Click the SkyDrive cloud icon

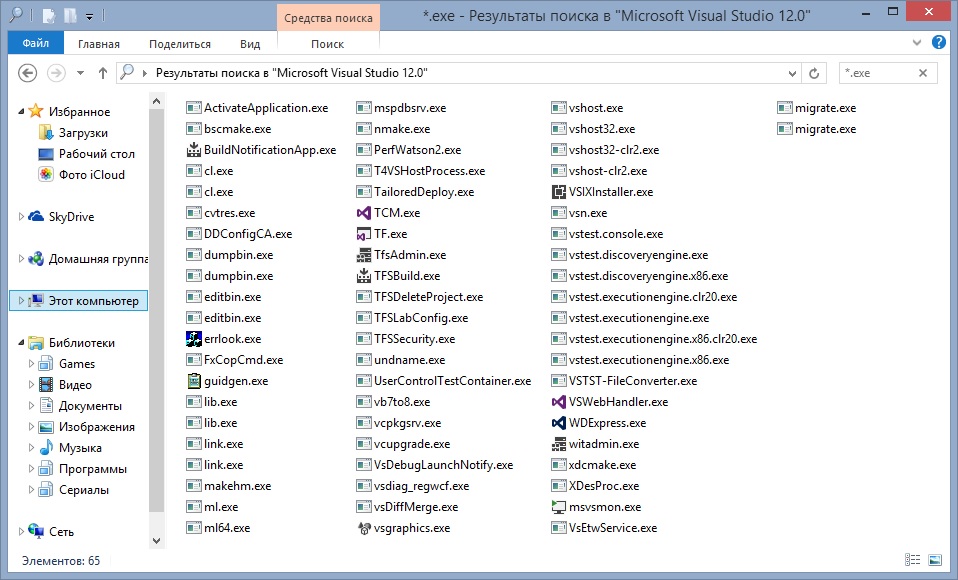click(36, 216)
